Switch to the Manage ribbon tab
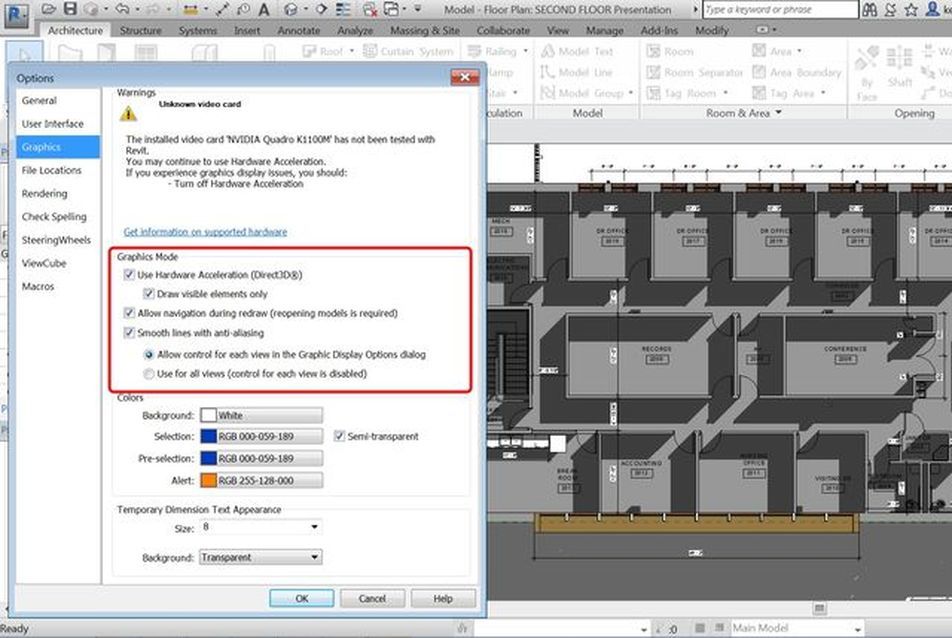Screen dimensions: 952x638 (x=604, y=30)
